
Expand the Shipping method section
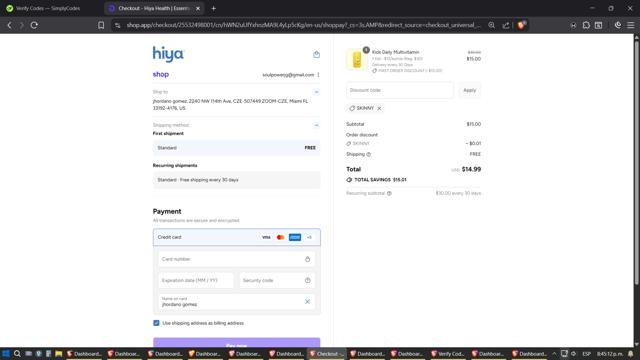click(316, 125)
